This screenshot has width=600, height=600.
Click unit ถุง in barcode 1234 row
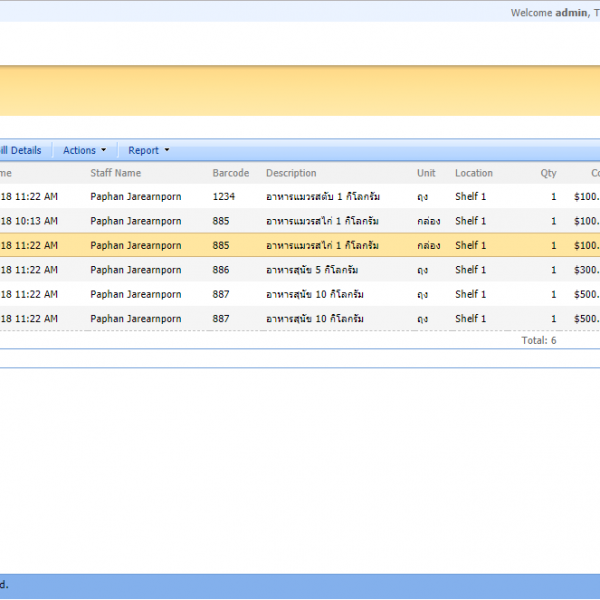pos(422,197)
